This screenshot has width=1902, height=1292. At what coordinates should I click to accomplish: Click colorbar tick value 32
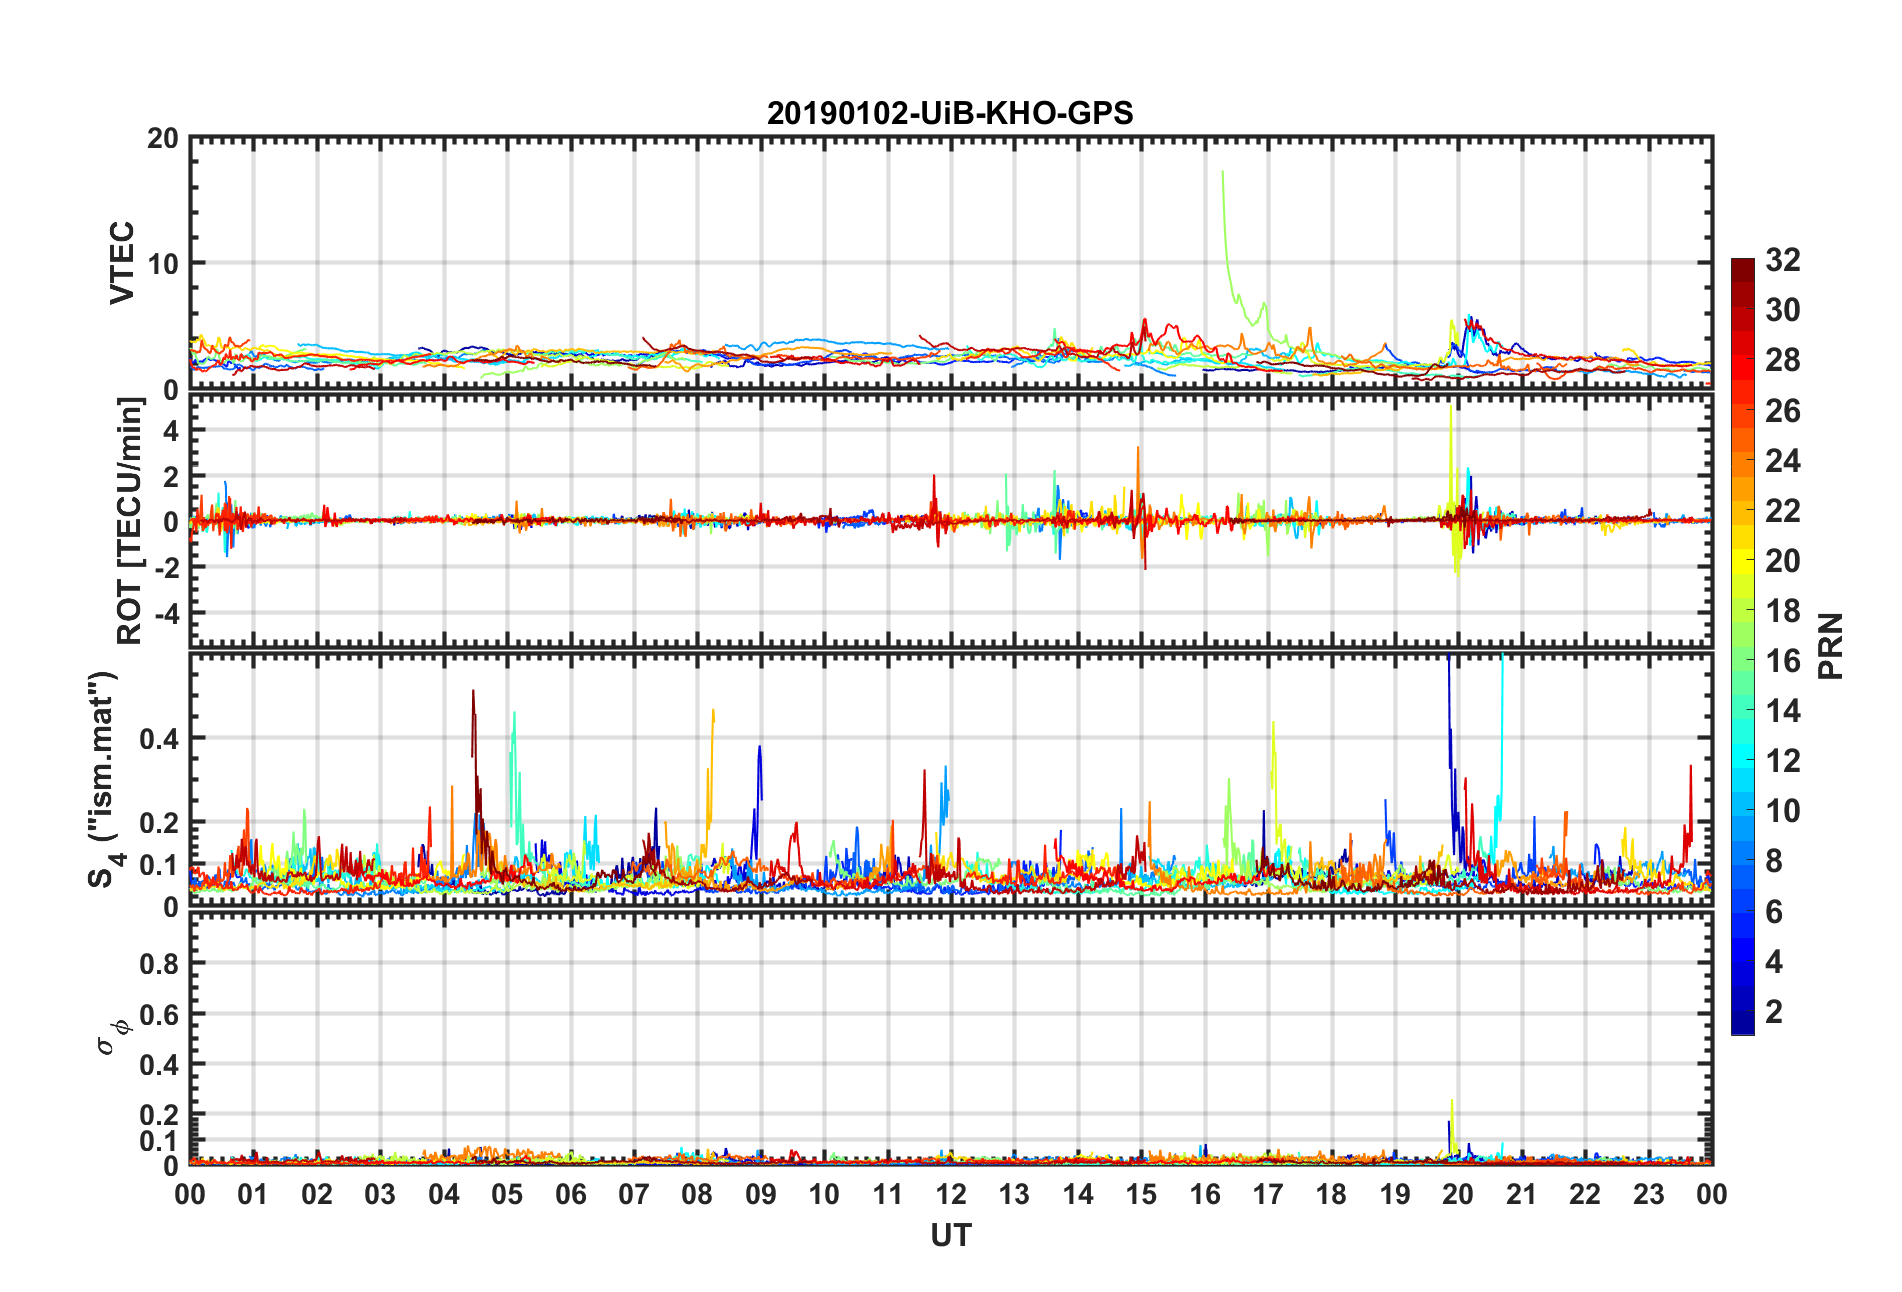point(1783,260)
